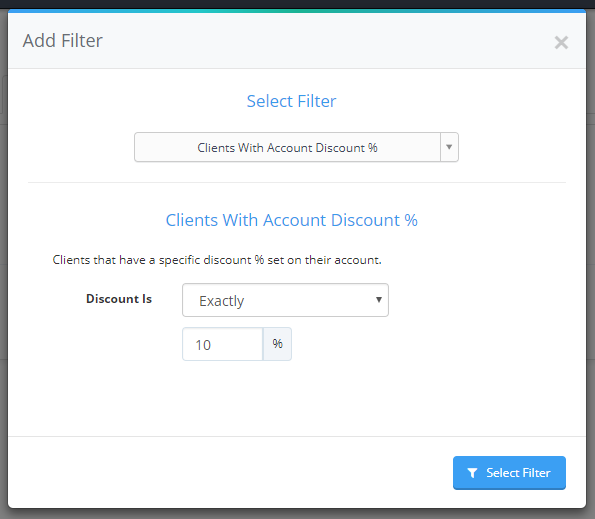Screen dimensions: 595x519
Task: Click the Add Filter dialog title
Action: pyautogui.click(x=63, y=41)
